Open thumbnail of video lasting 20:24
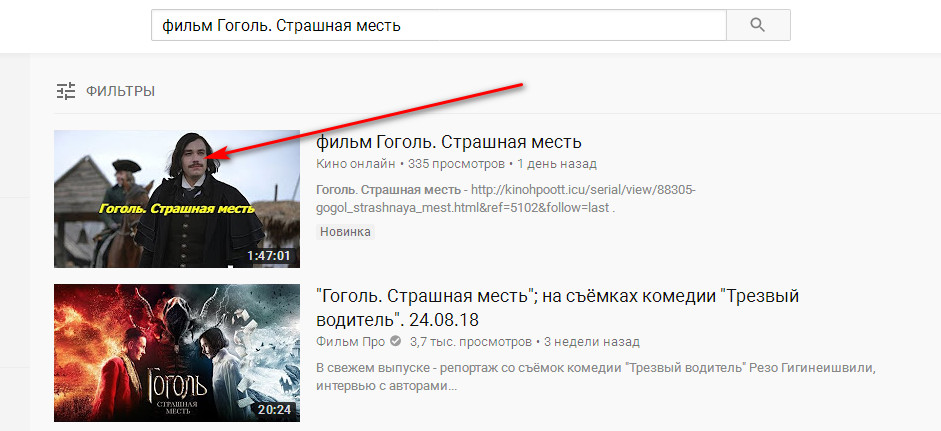941x431 pixels. click(x=177, y=353)
